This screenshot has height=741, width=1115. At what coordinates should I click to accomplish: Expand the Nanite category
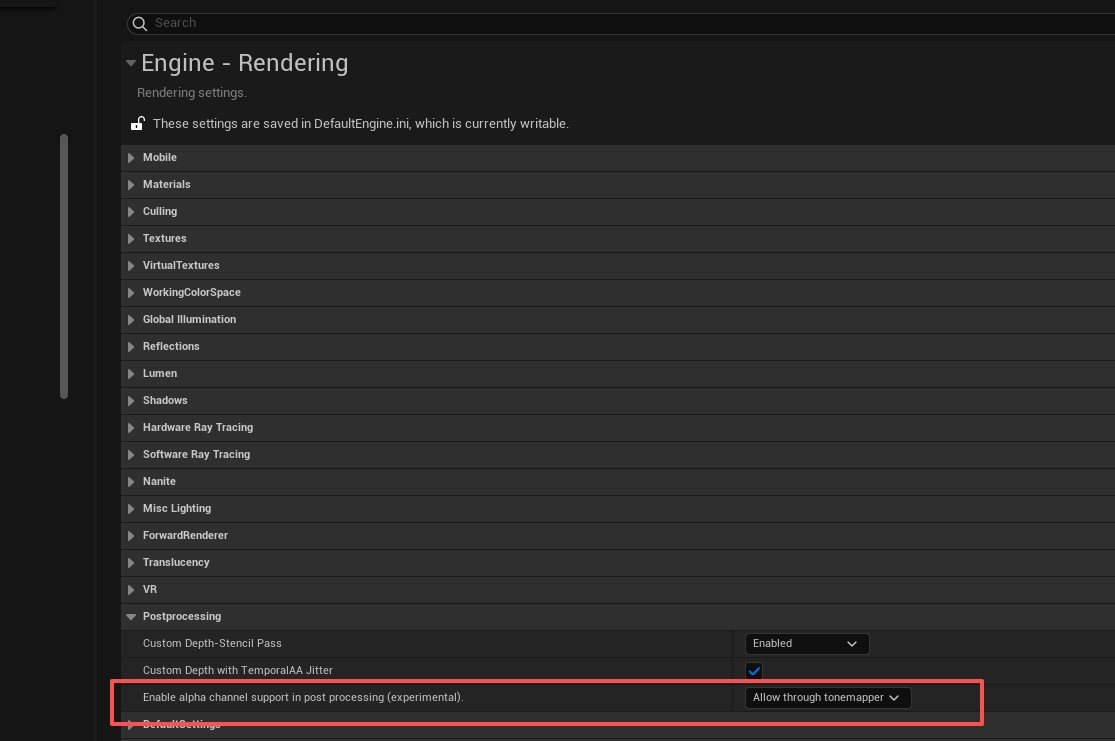[x=131, y=482]
